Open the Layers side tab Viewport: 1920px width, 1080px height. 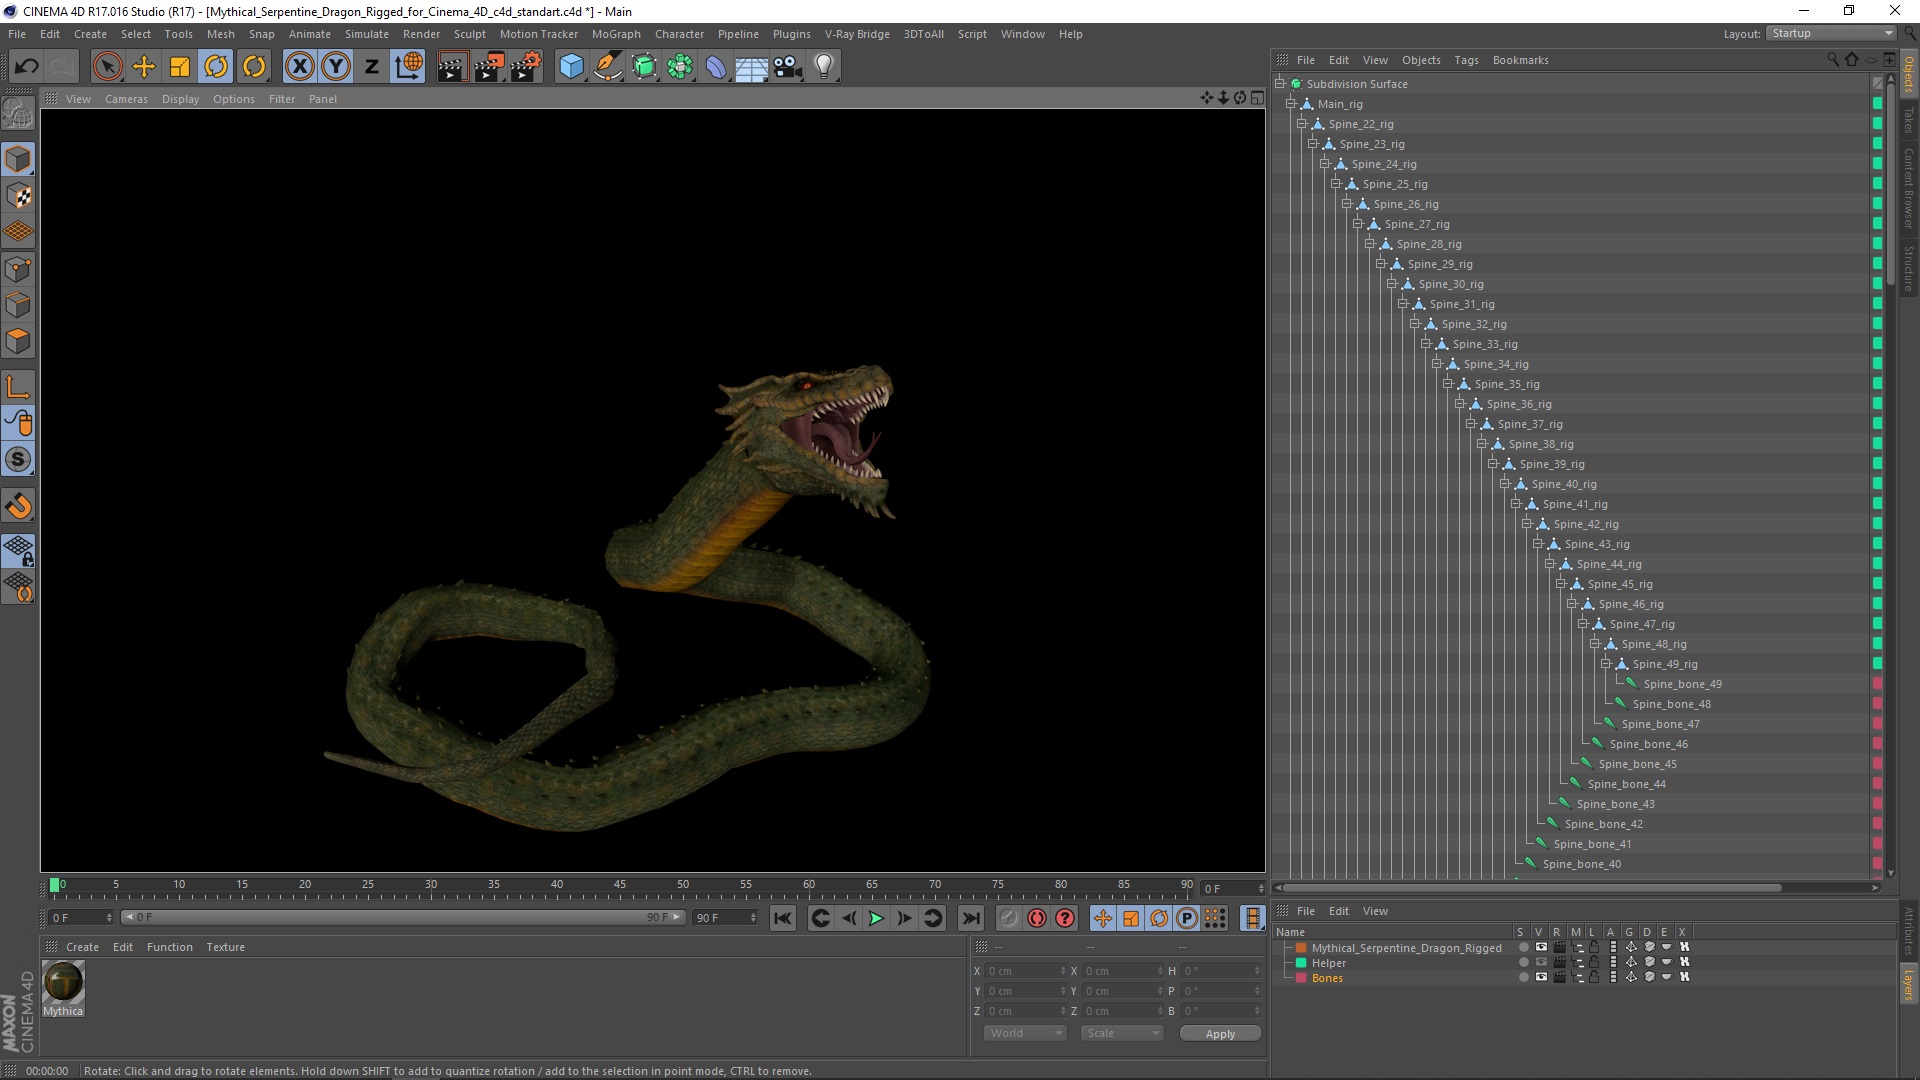1909,985
